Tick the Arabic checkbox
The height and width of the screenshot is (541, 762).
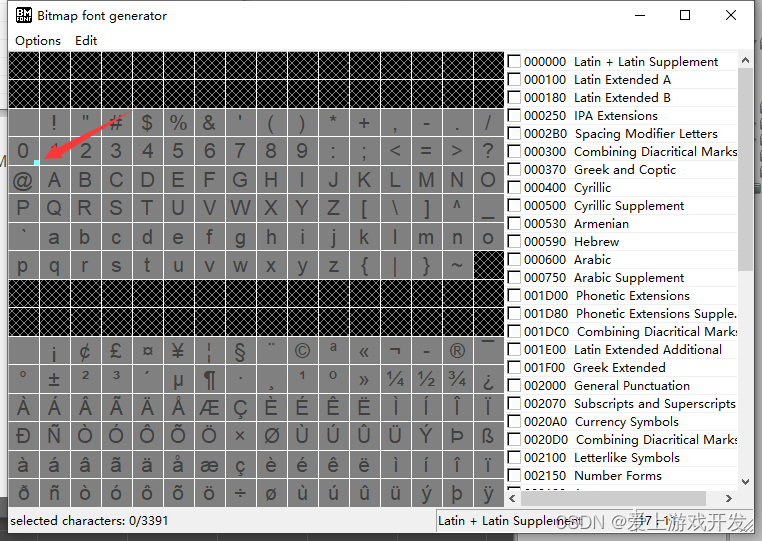514,259
